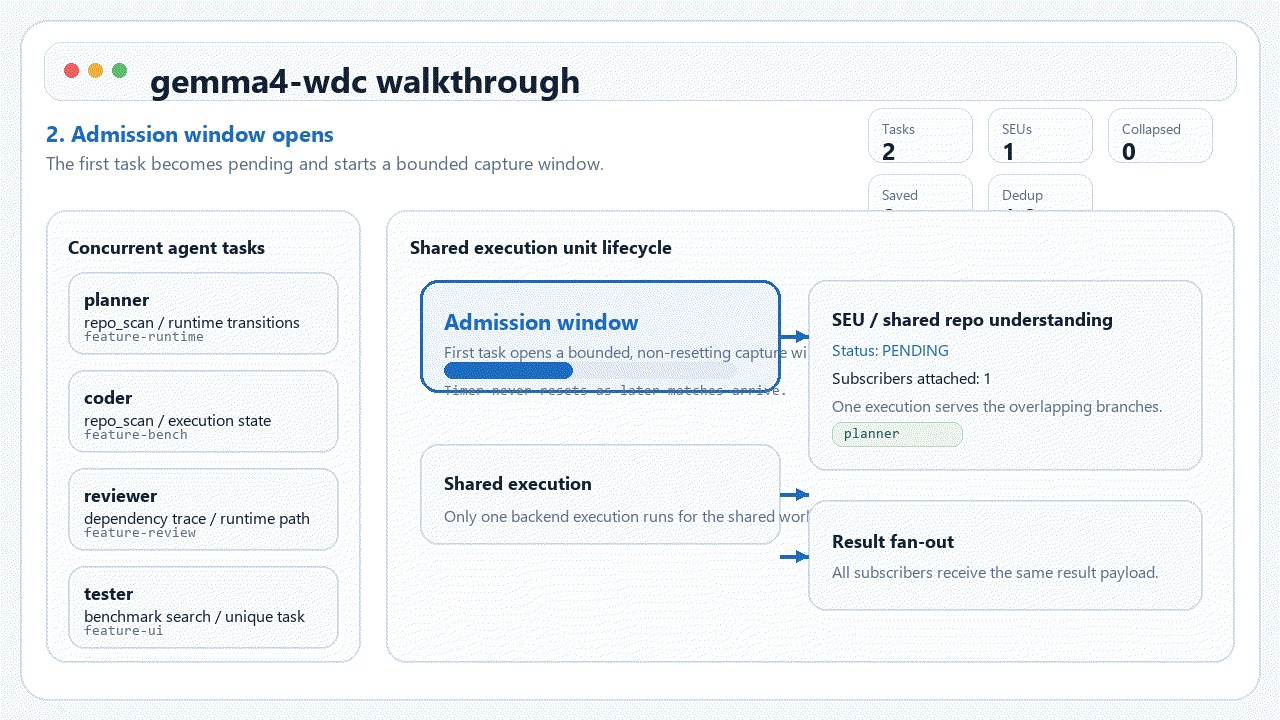The image size is (1280, 720).
Task: Switch to the planner task card
Action: [203, 312]
